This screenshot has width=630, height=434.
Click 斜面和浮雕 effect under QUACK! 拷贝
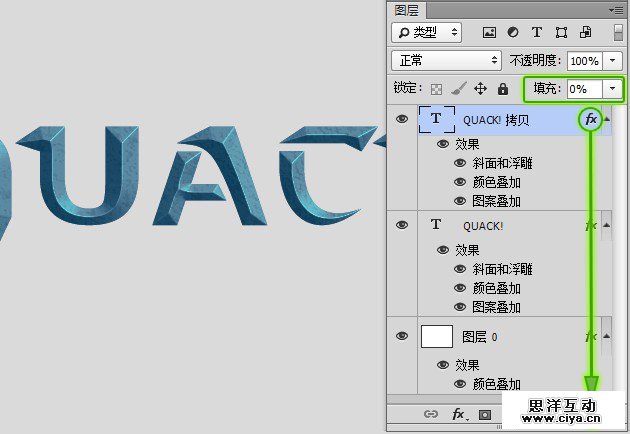[502, 163]
